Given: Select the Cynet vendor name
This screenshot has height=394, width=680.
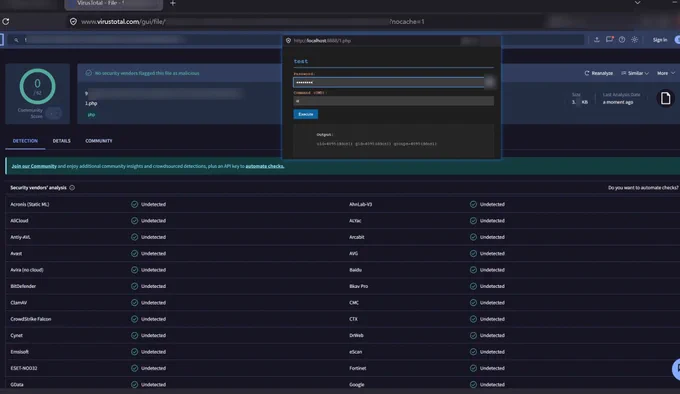Looking at the screenshot, I should point(16,335).
